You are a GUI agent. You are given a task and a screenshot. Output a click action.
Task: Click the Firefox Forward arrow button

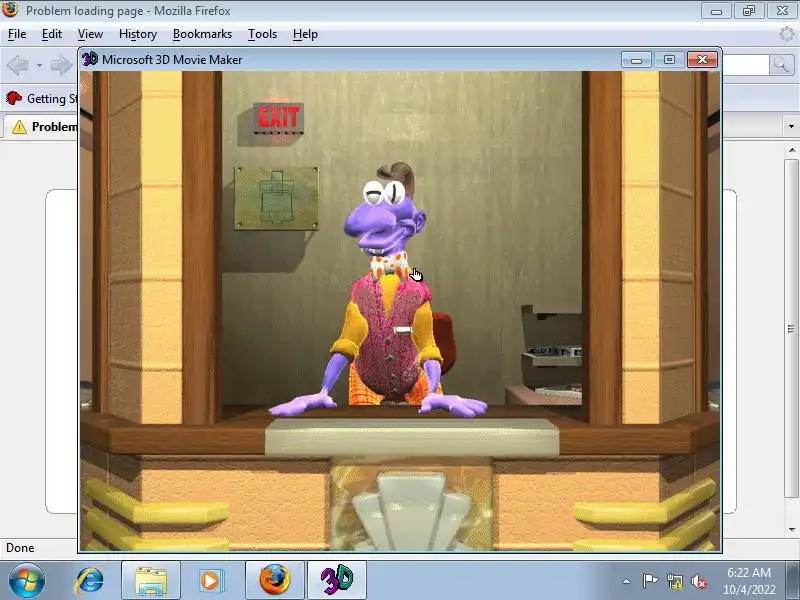click(62, 65)
